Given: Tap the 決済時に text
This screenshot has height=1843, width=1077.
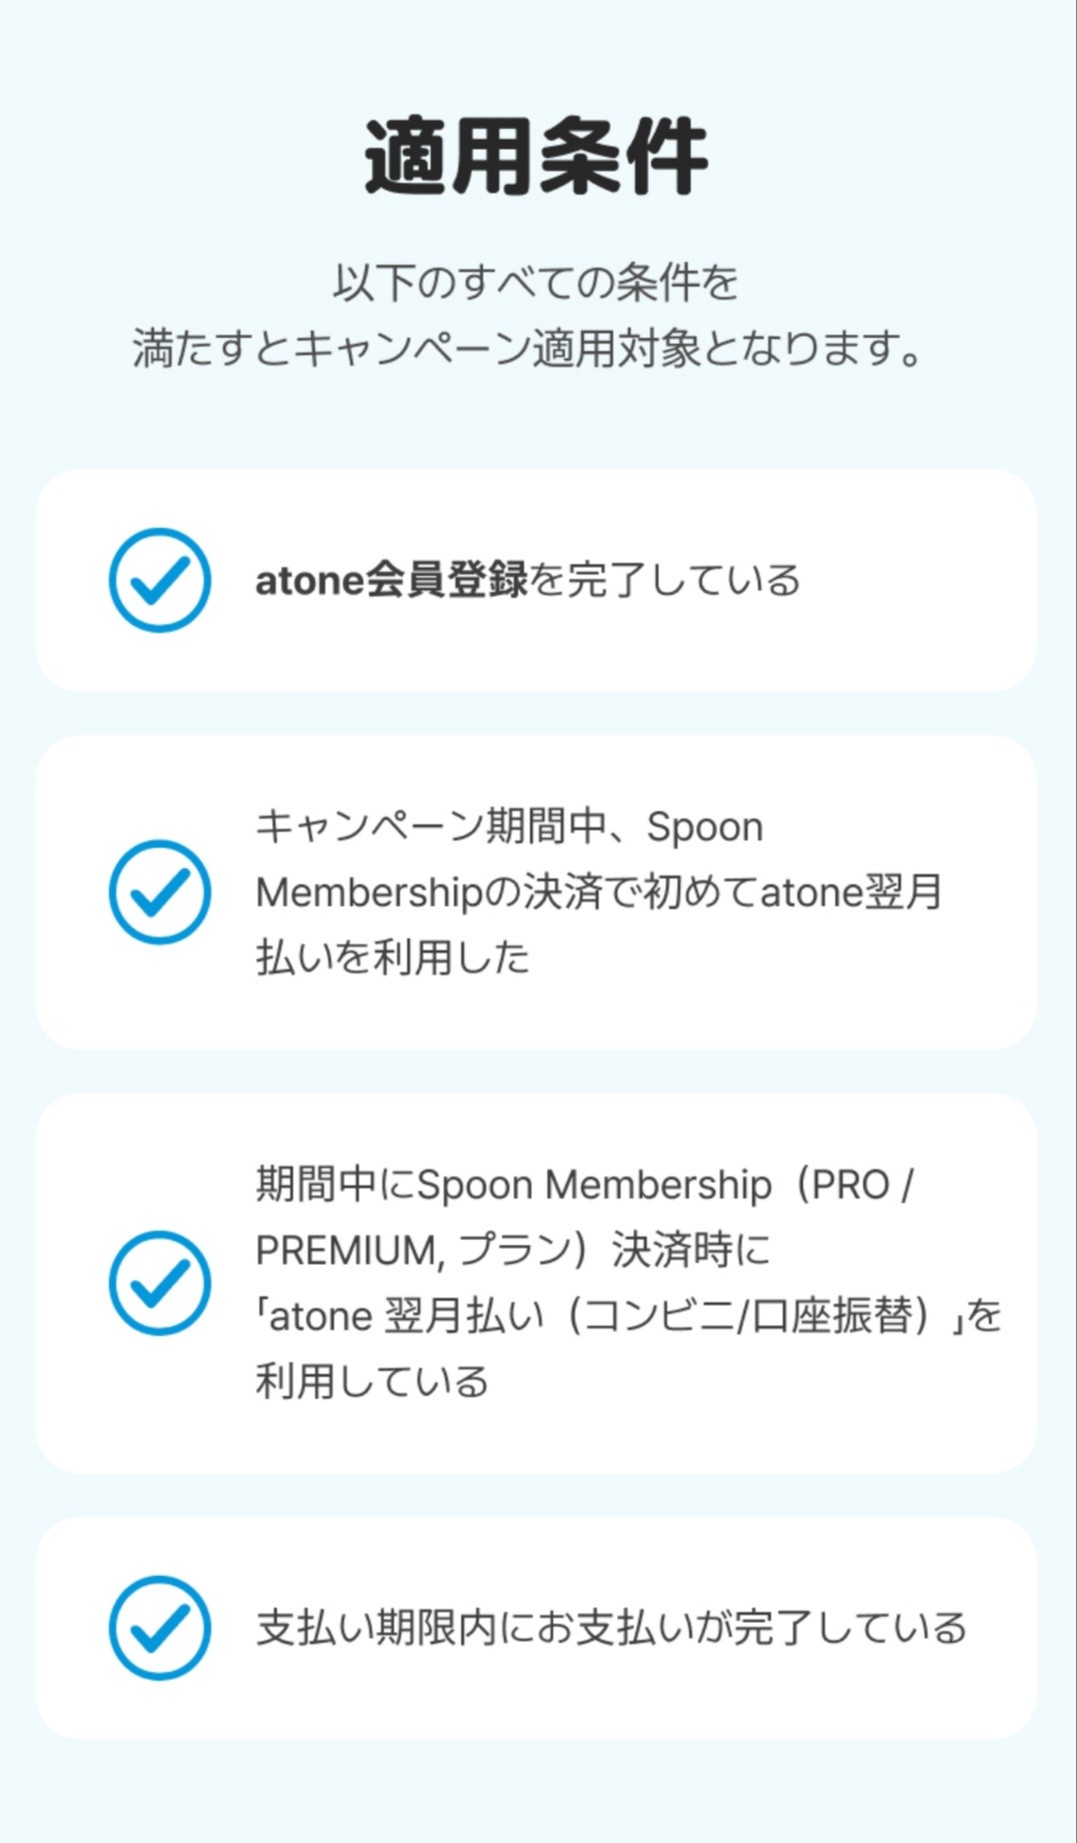Looking at the screenshot, I should tap(691, 1250).
